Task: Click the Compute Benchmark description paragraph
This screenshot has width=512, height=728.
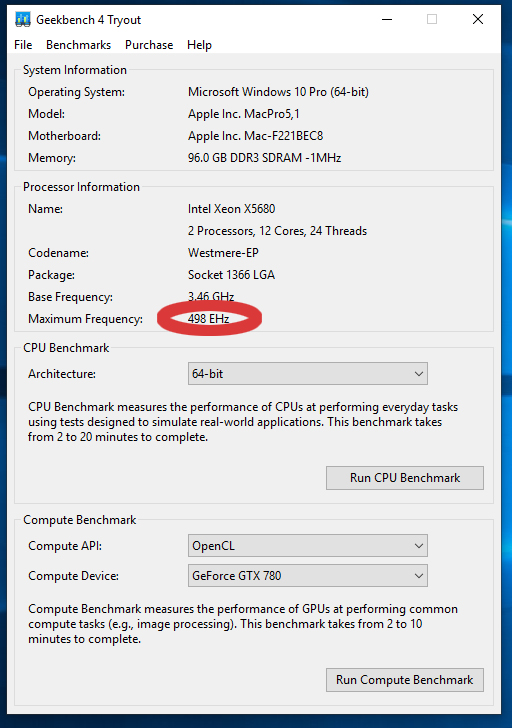Action: tap(243, 624)
